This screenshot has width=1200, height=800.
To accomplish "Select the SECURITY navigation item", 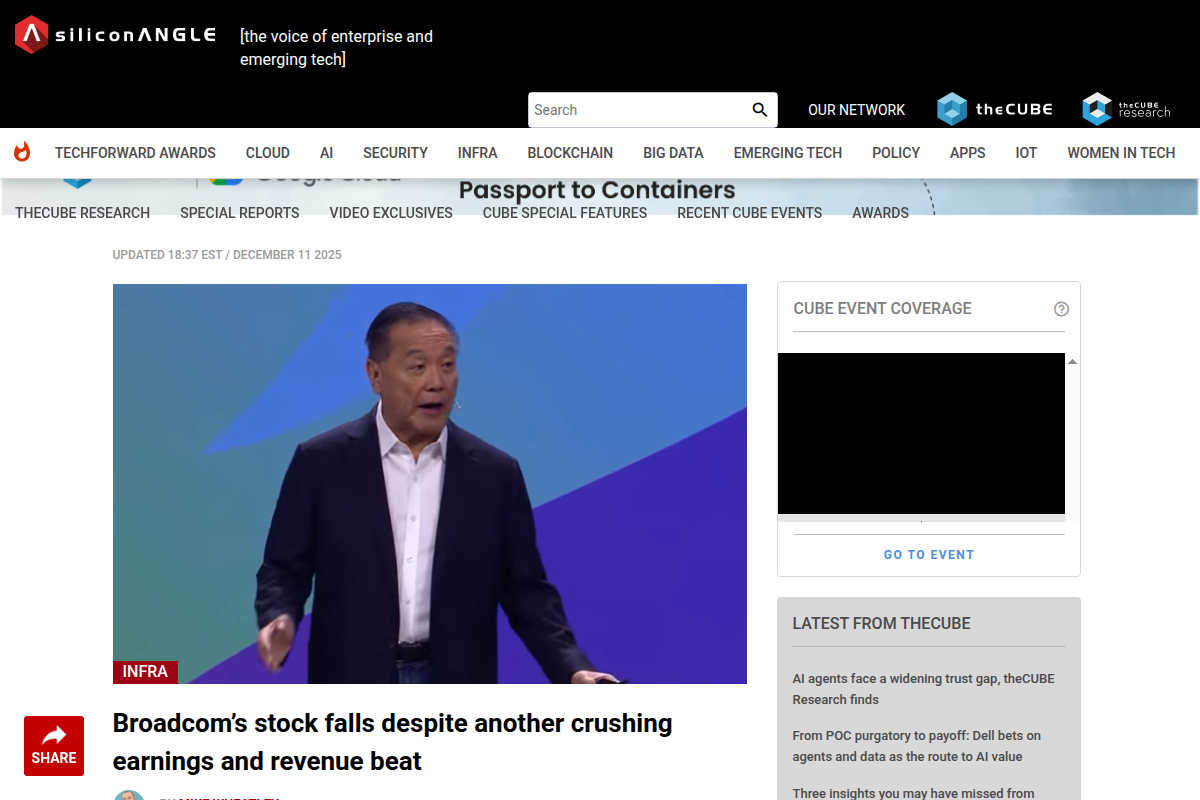I will (395, 153).
